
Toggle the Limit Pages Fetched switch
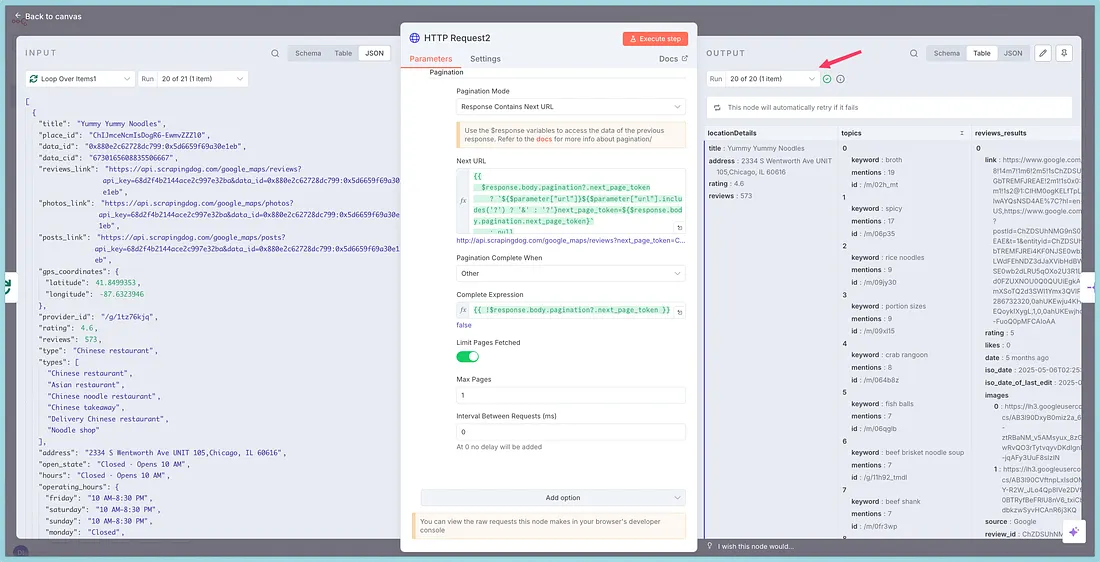[468, 356]
